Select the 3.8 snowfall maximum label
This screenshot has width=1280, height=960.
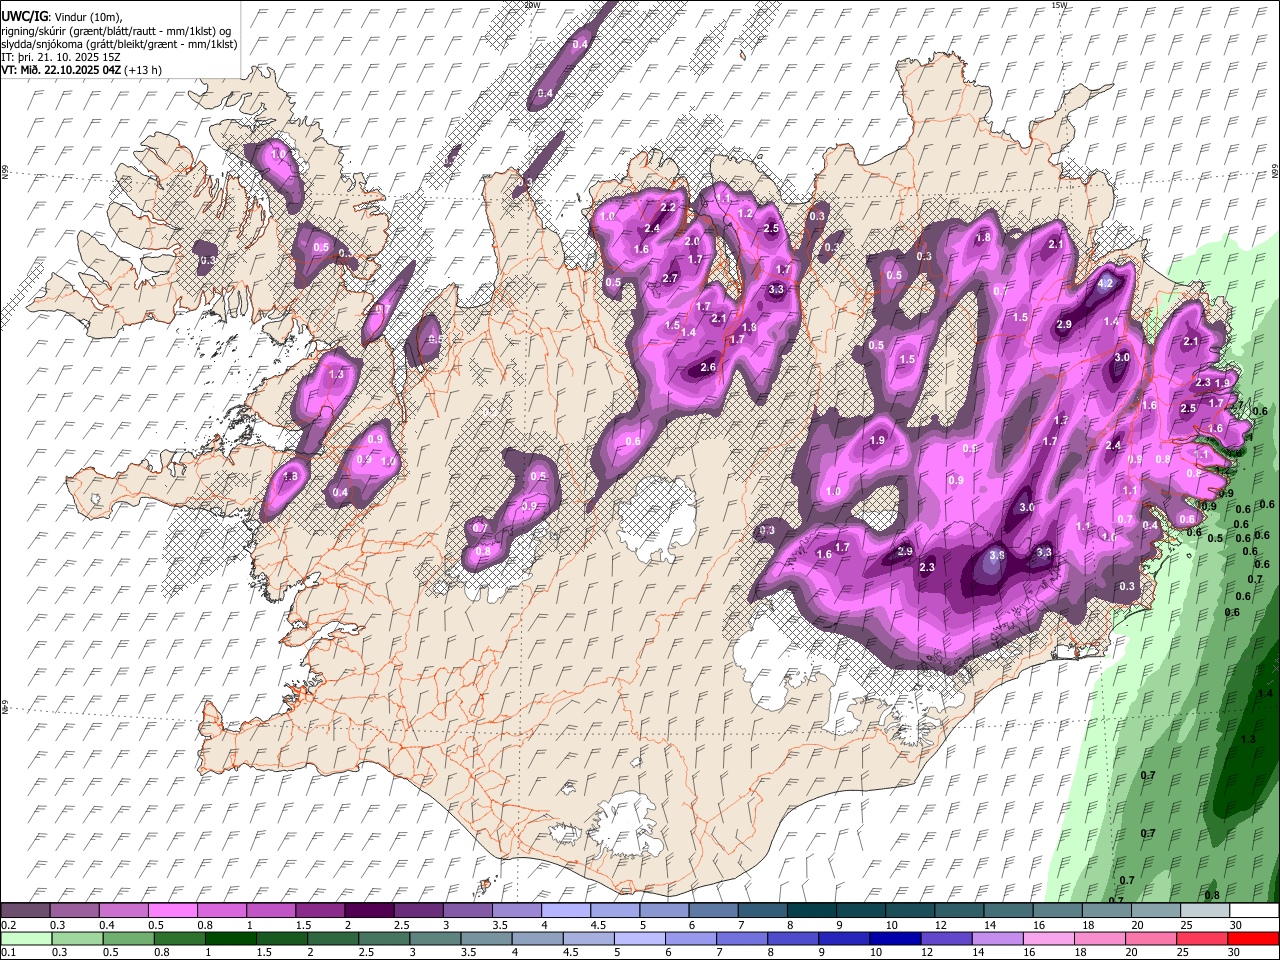996,556
